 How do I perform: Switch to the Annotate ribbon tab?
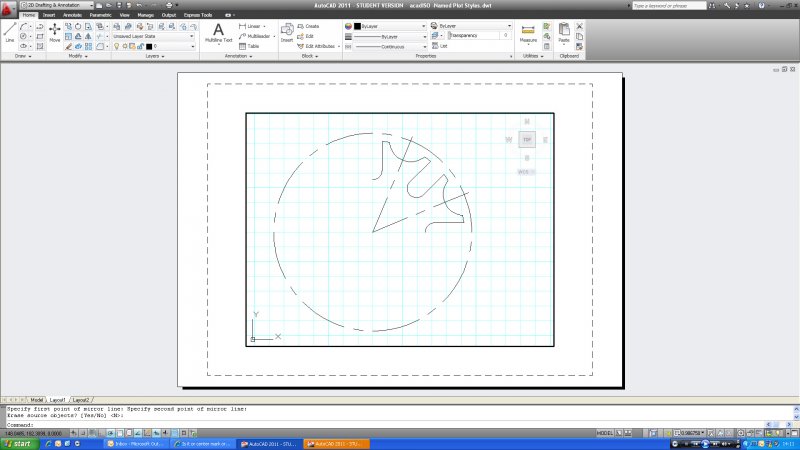point(73,16)
